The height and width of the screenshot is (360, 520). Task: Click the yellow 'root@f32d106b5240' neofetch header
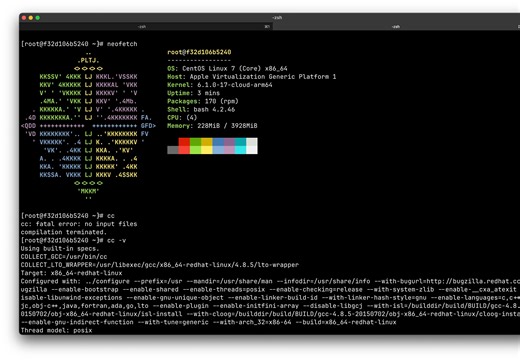pos(199,52)
